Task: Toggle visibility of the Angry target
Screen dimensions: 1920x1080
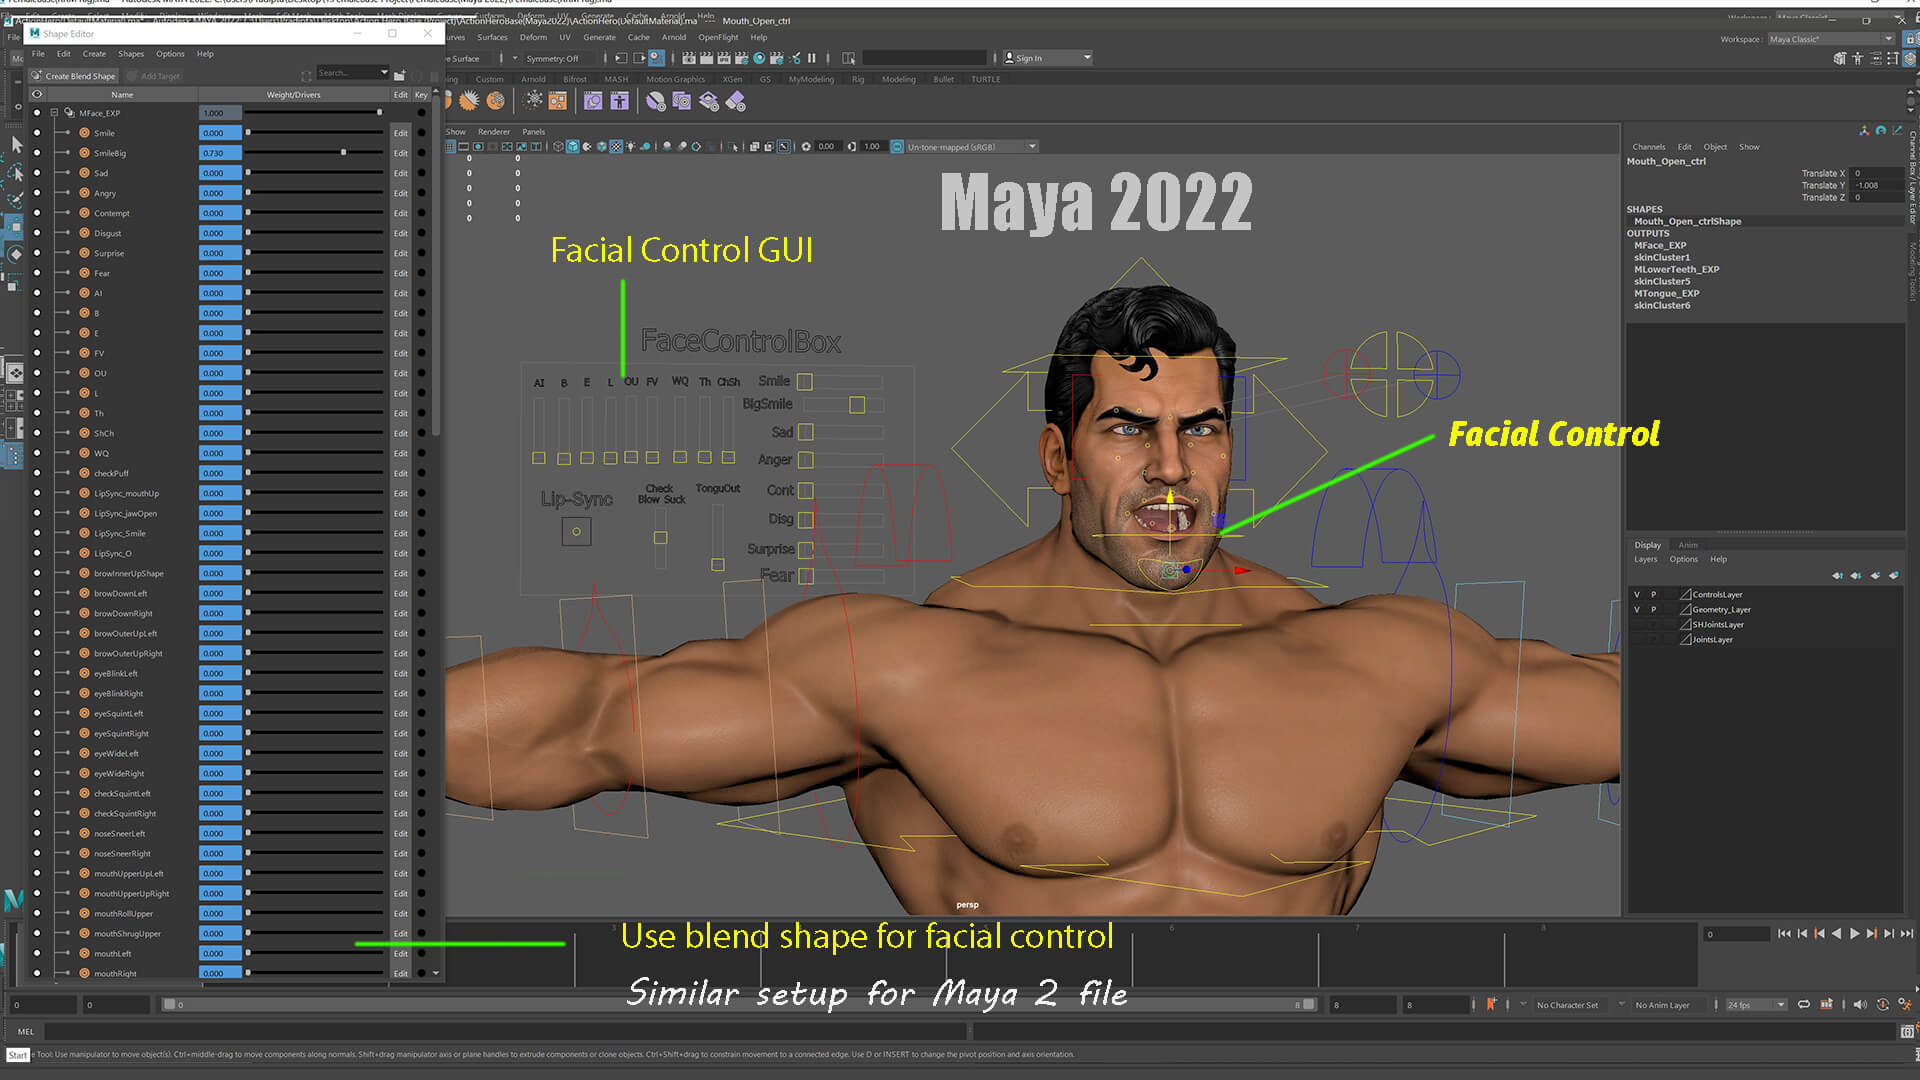Action: (x=37, y=193)
